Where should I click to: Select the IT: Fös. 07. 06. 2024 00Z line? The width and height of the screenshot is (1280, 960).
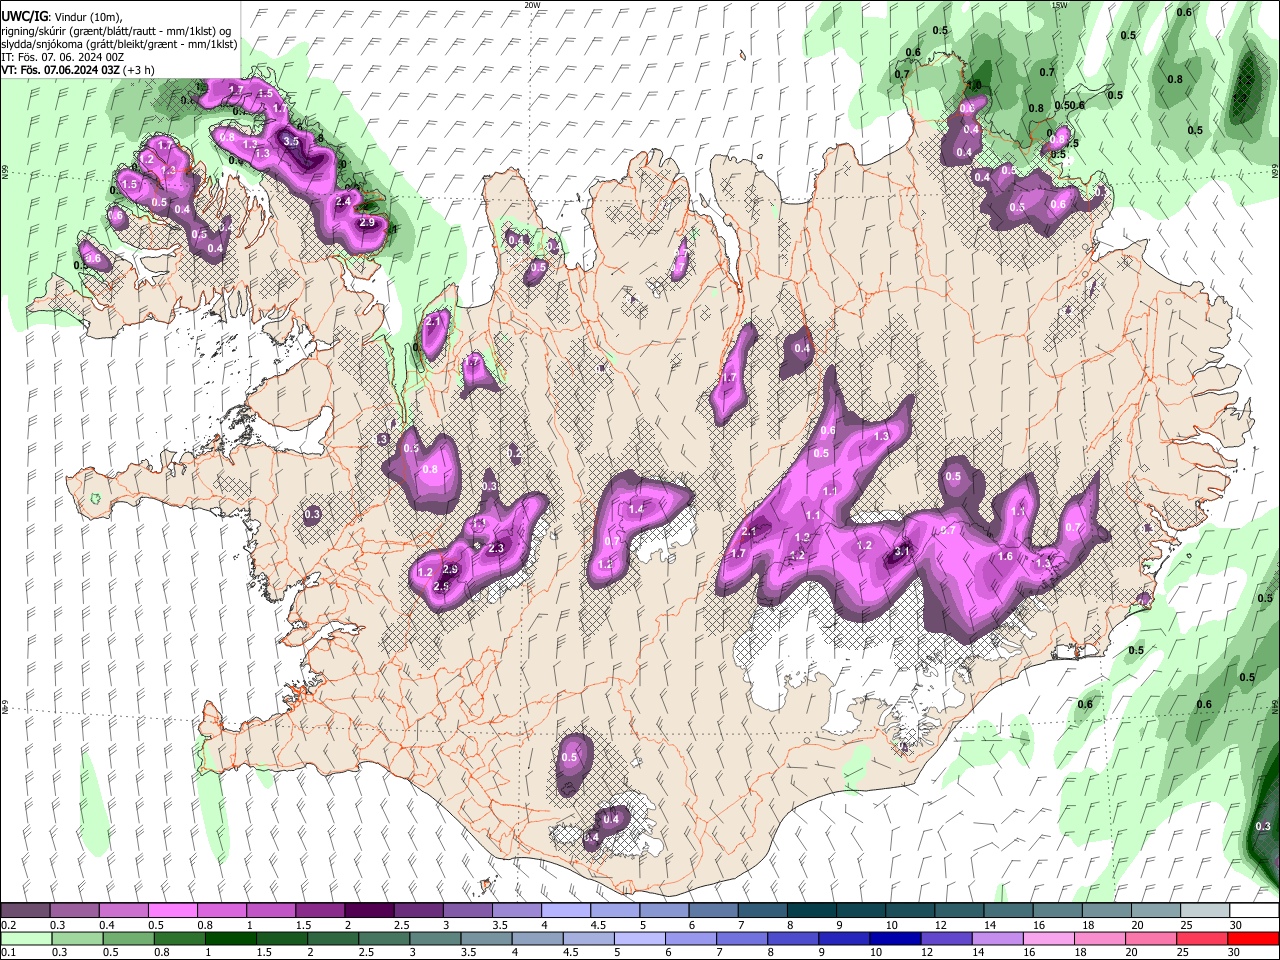tap(62, 57)
